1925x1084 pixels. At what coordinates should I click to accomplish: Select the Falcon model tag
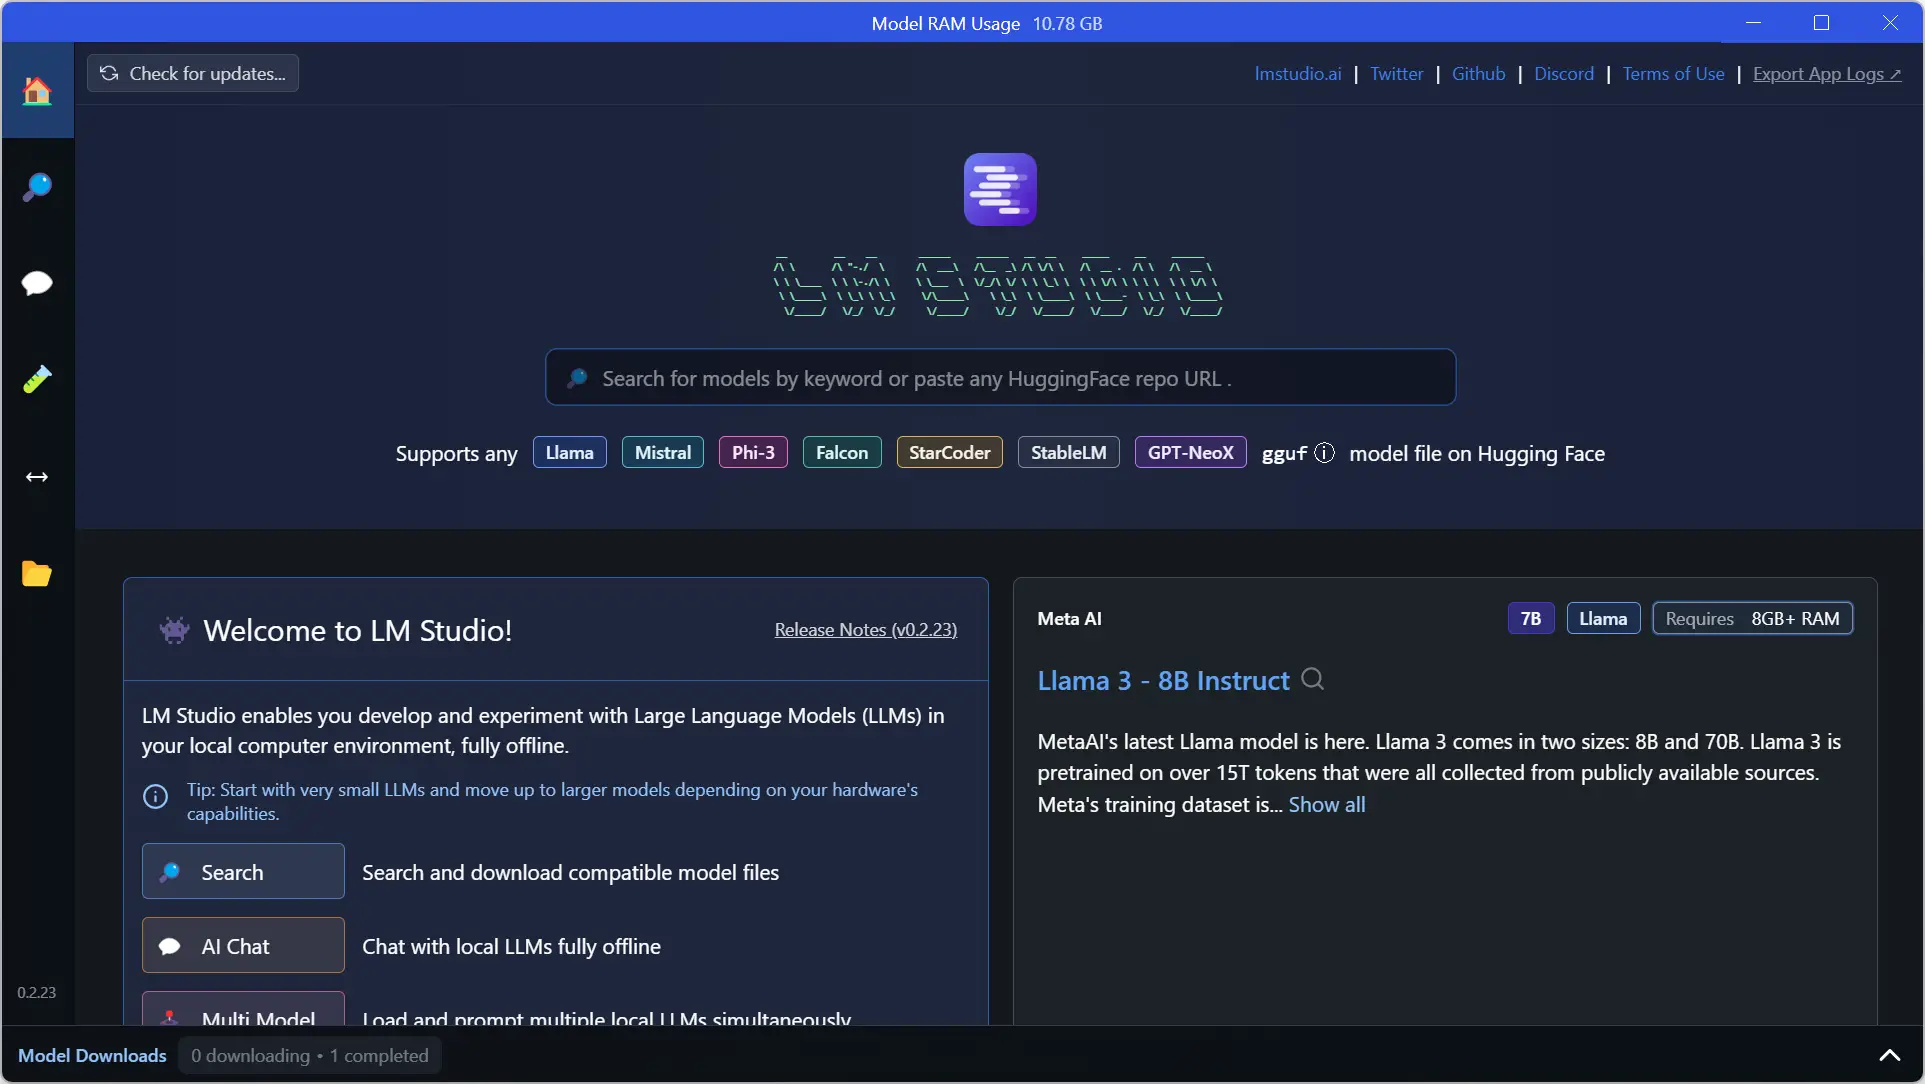pos(842,452)
